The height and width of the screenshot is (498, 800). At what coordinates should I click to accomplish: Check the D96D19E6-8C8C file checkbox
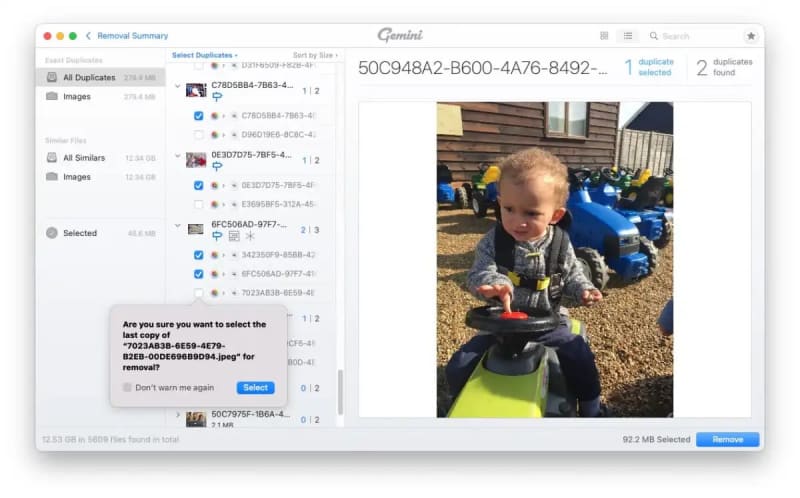click(198, 135)
